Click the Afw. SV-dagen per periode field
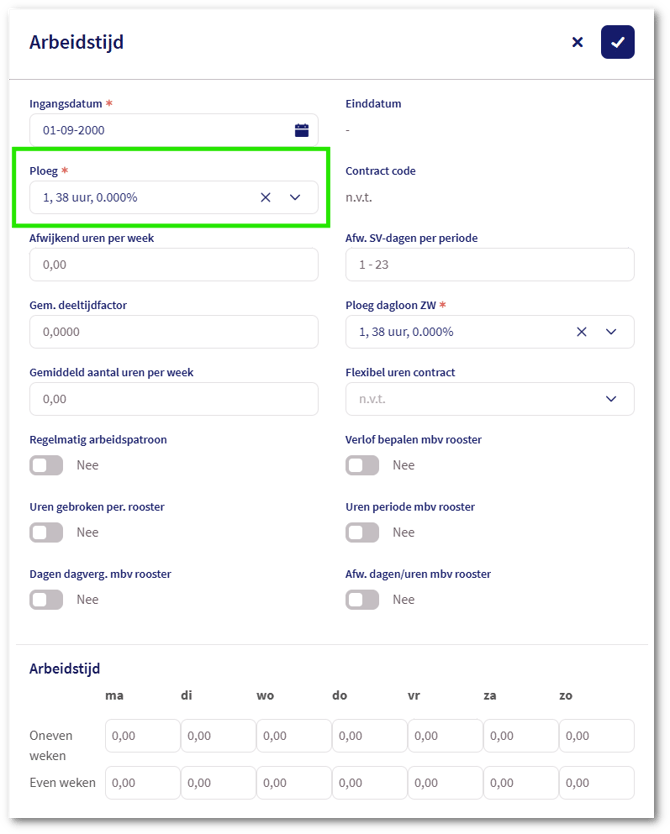Image resolution: width=670 pixels, height=834 pixels. pyautogui.click(x=490, y=264)
